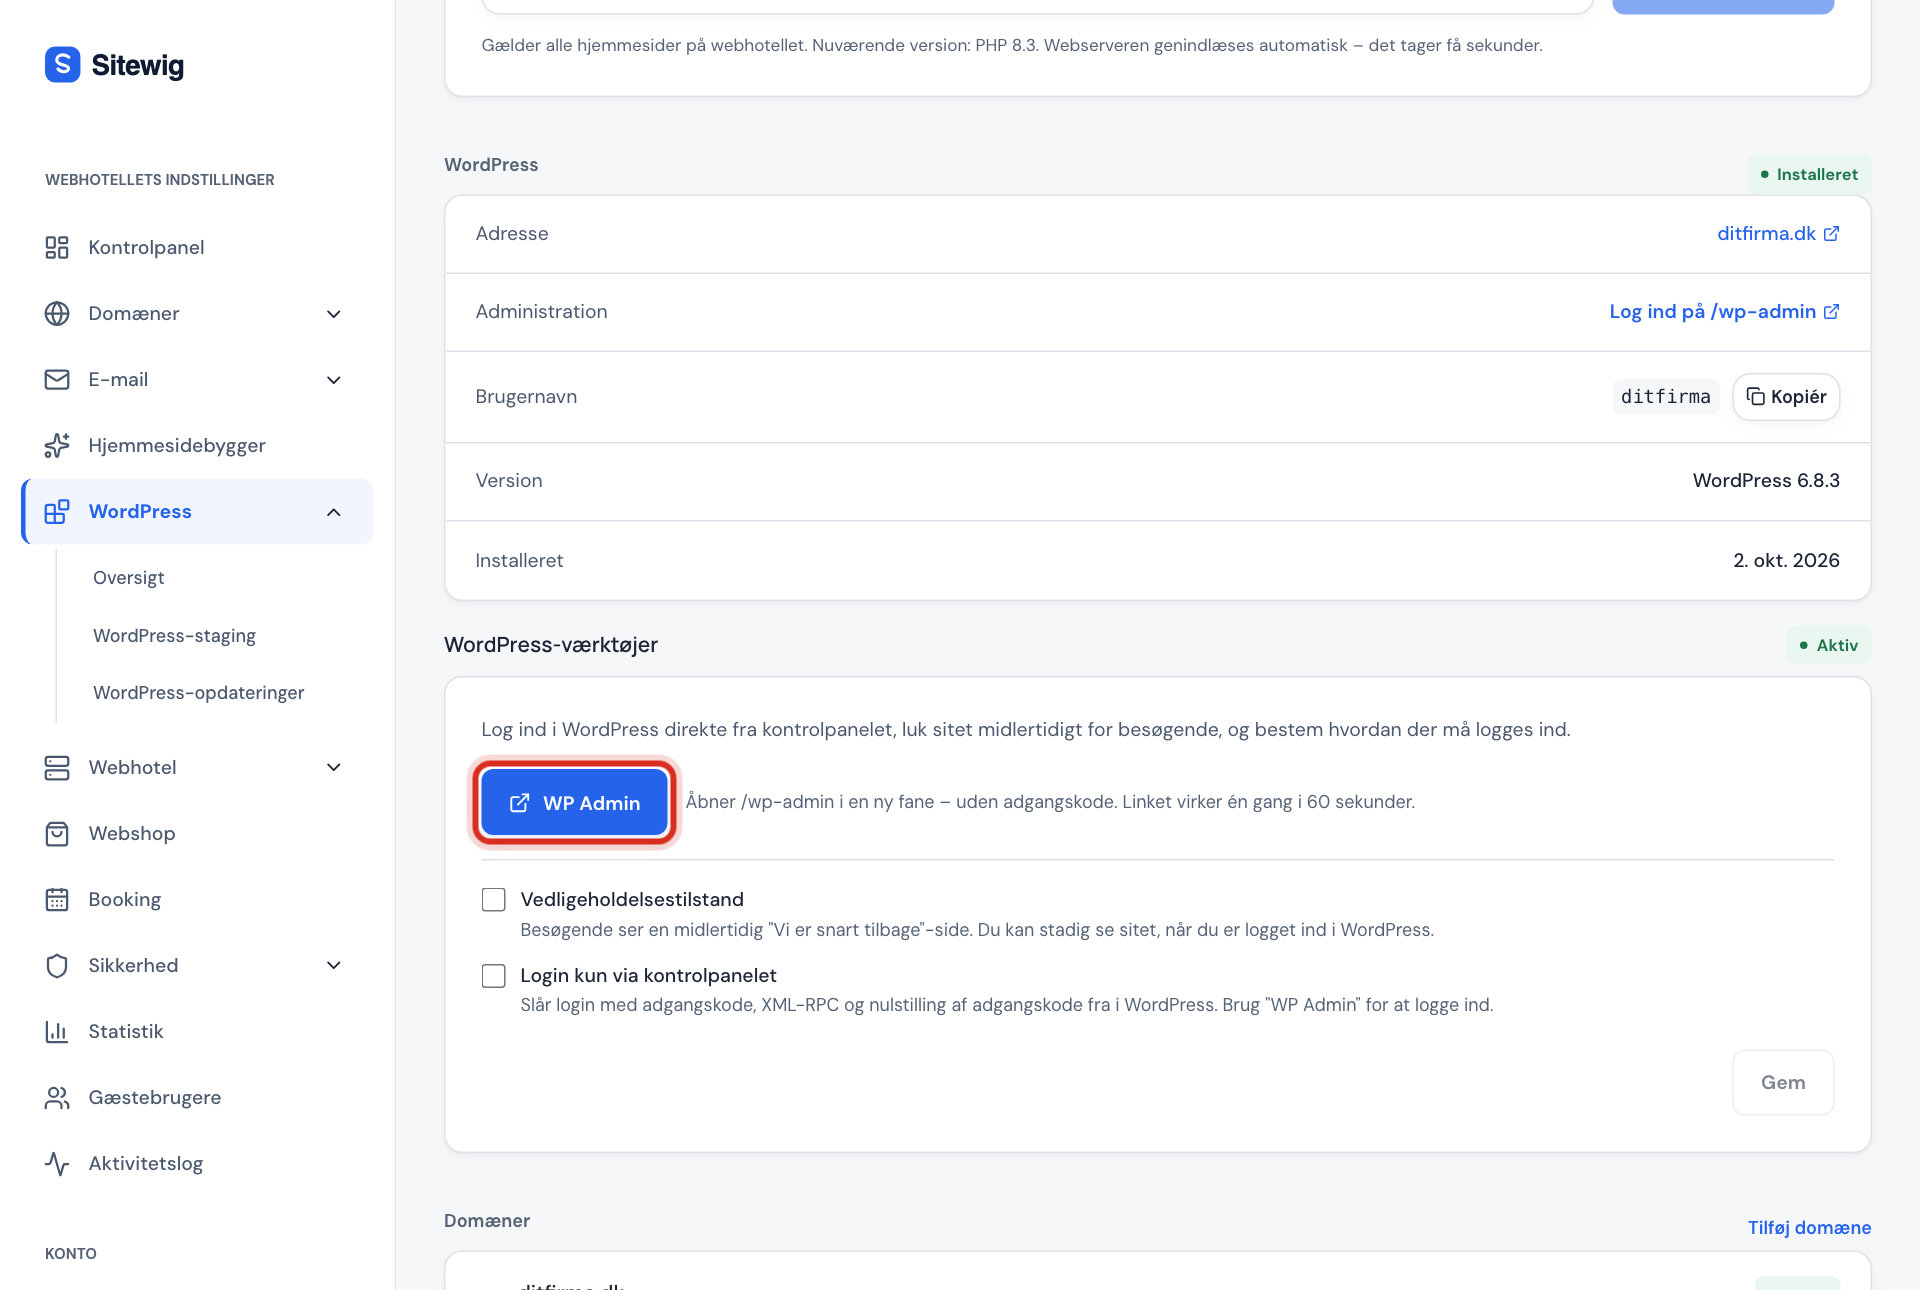1920x1290 pixels.
Task: Click the shield icon for Sikkerhed
Action: pos(57,965)
